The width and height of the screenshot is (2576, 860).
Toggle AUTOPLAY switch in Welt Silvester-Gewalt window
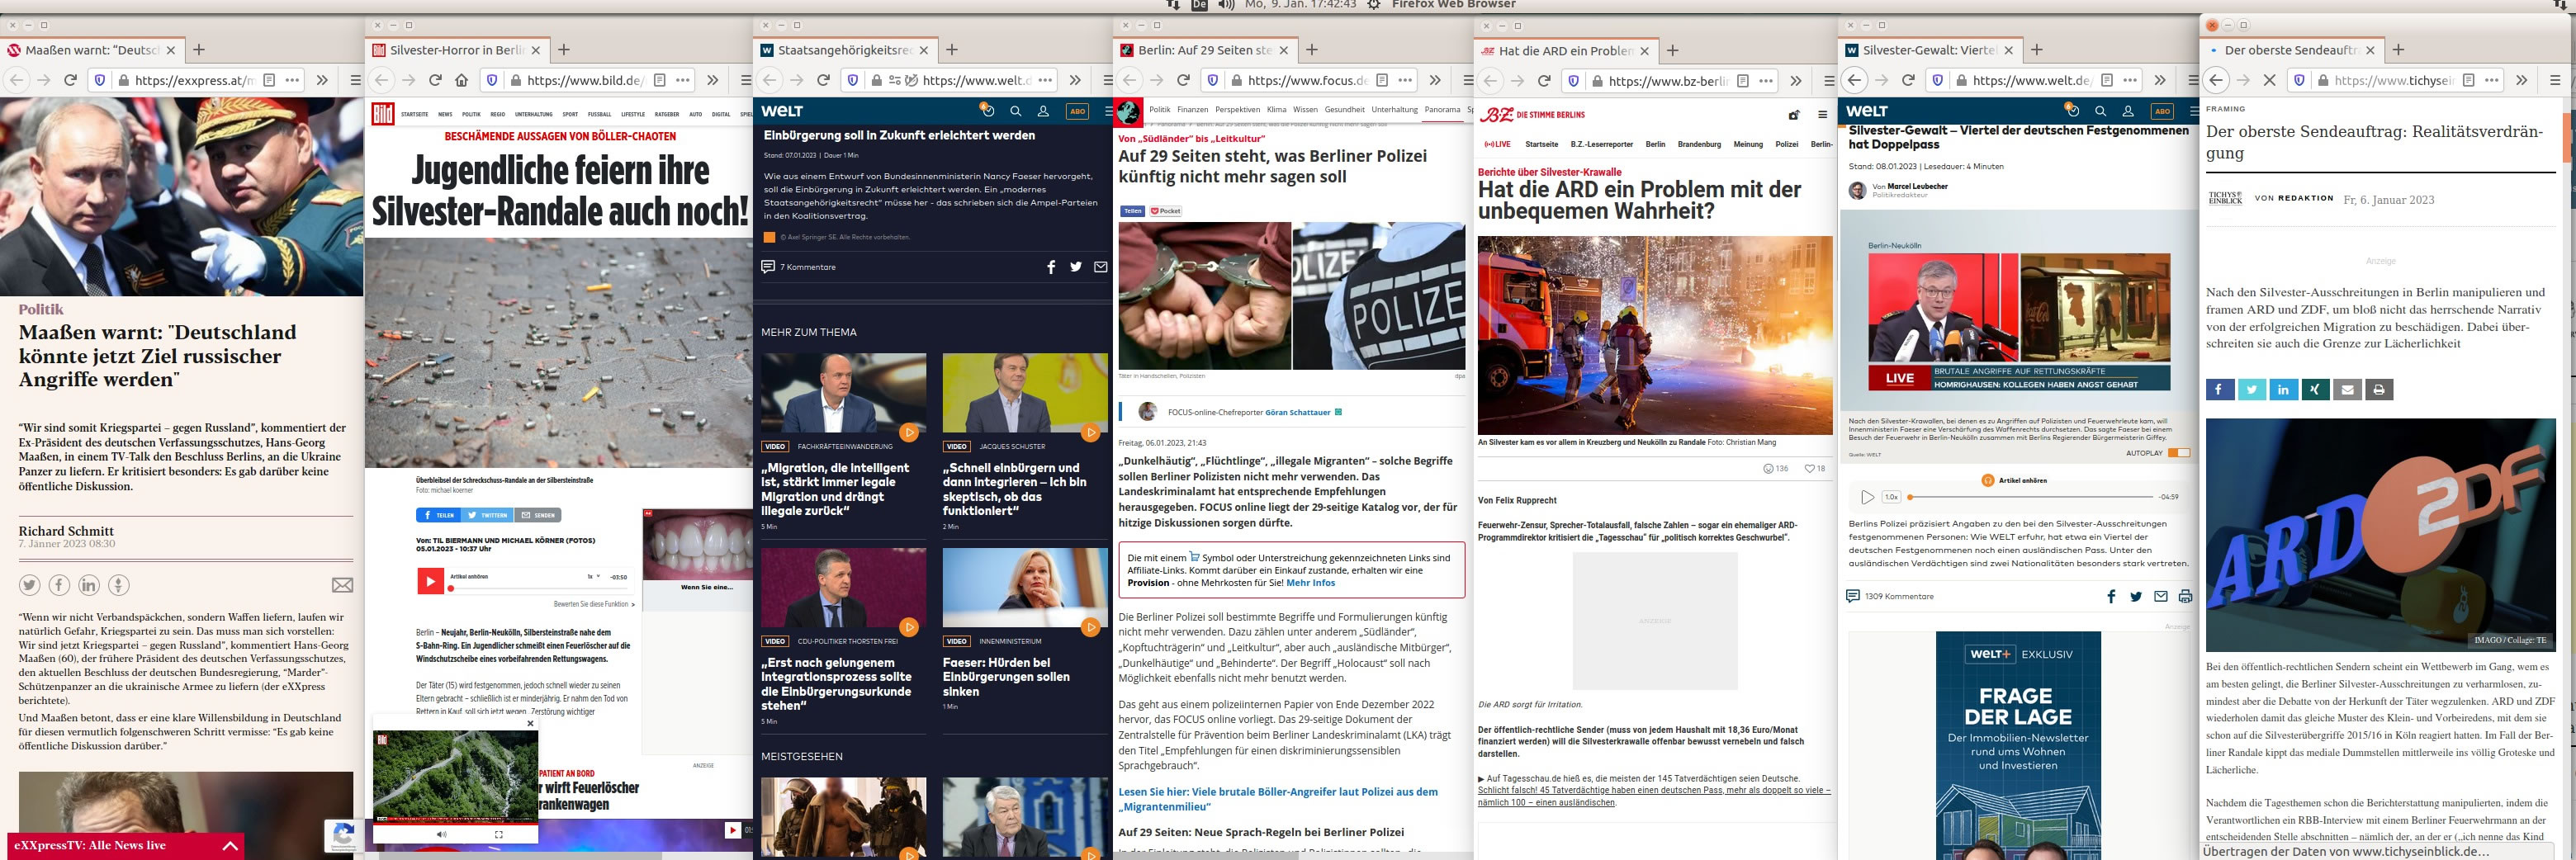pyautogui.click(x=2178, y=454)
